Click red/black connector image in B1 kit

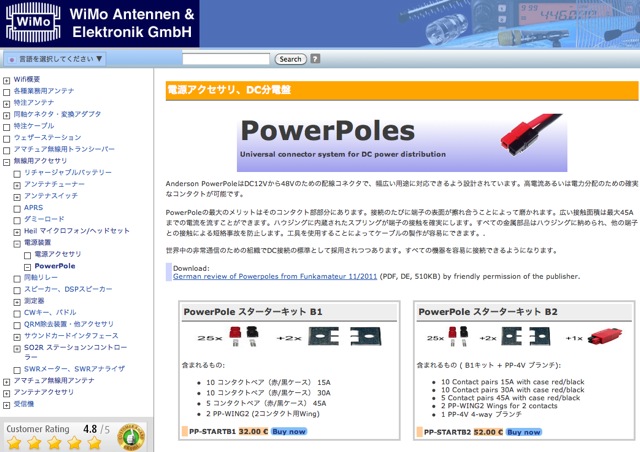[x=244, y=336]
